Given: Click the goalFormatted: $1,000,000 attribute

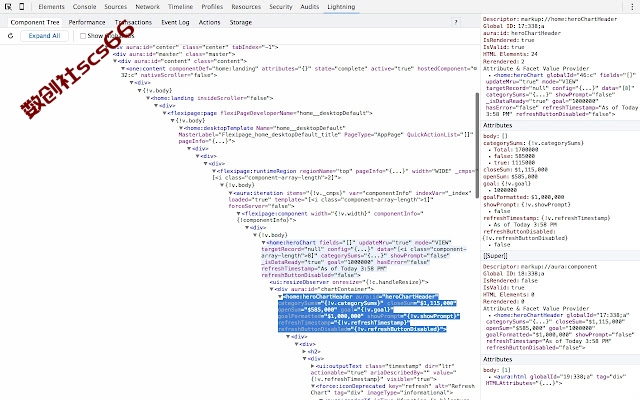Looking at the screenshot, I should pyautogui.click(x=524, y=197).
